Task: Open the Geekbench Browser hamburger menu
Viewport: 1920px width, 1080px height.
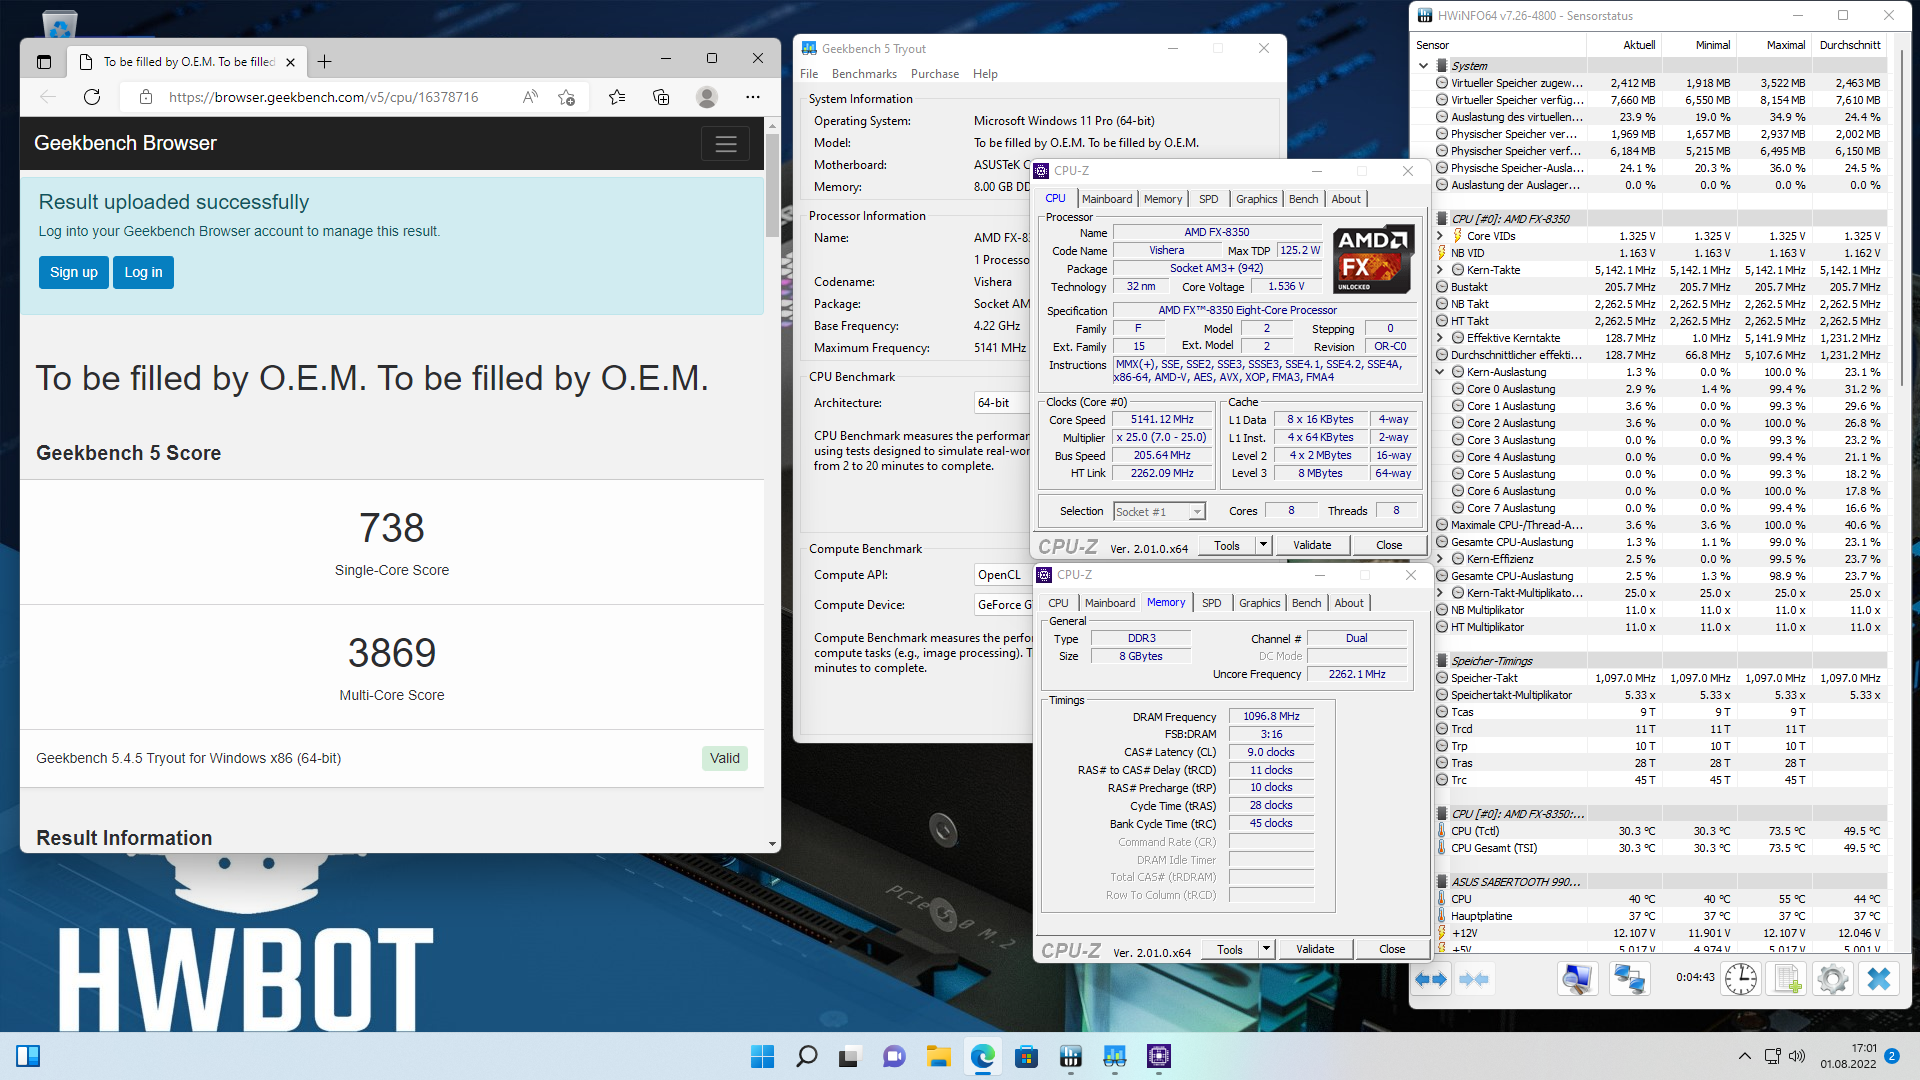Action: tap(726, 144)
